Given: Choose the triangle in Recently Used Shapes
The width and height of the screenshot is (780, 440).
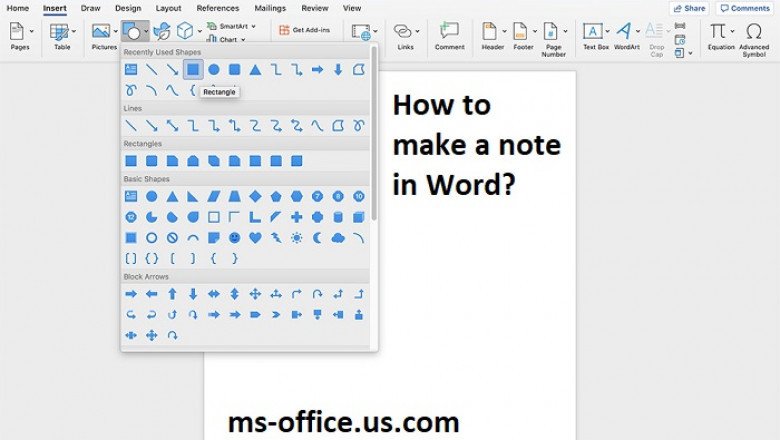Looking at the screenshot, I should [x=255, y=70].
